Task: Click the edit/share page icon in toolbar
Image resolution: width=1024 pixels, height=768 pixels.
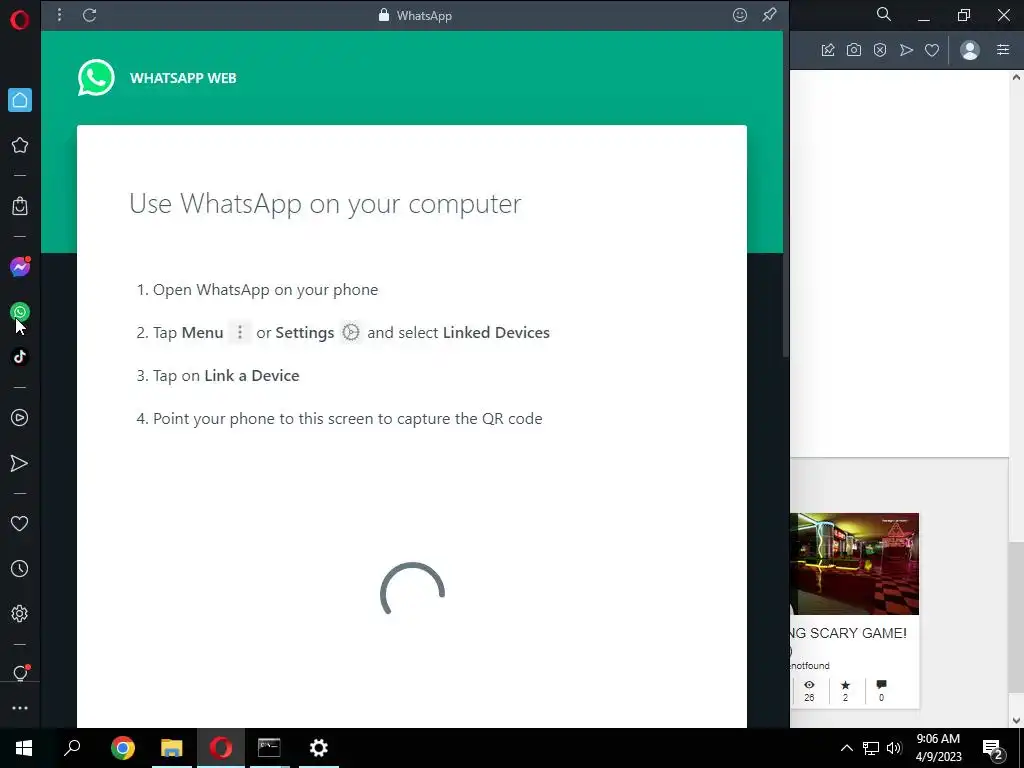Action: [x=828, y=50]
